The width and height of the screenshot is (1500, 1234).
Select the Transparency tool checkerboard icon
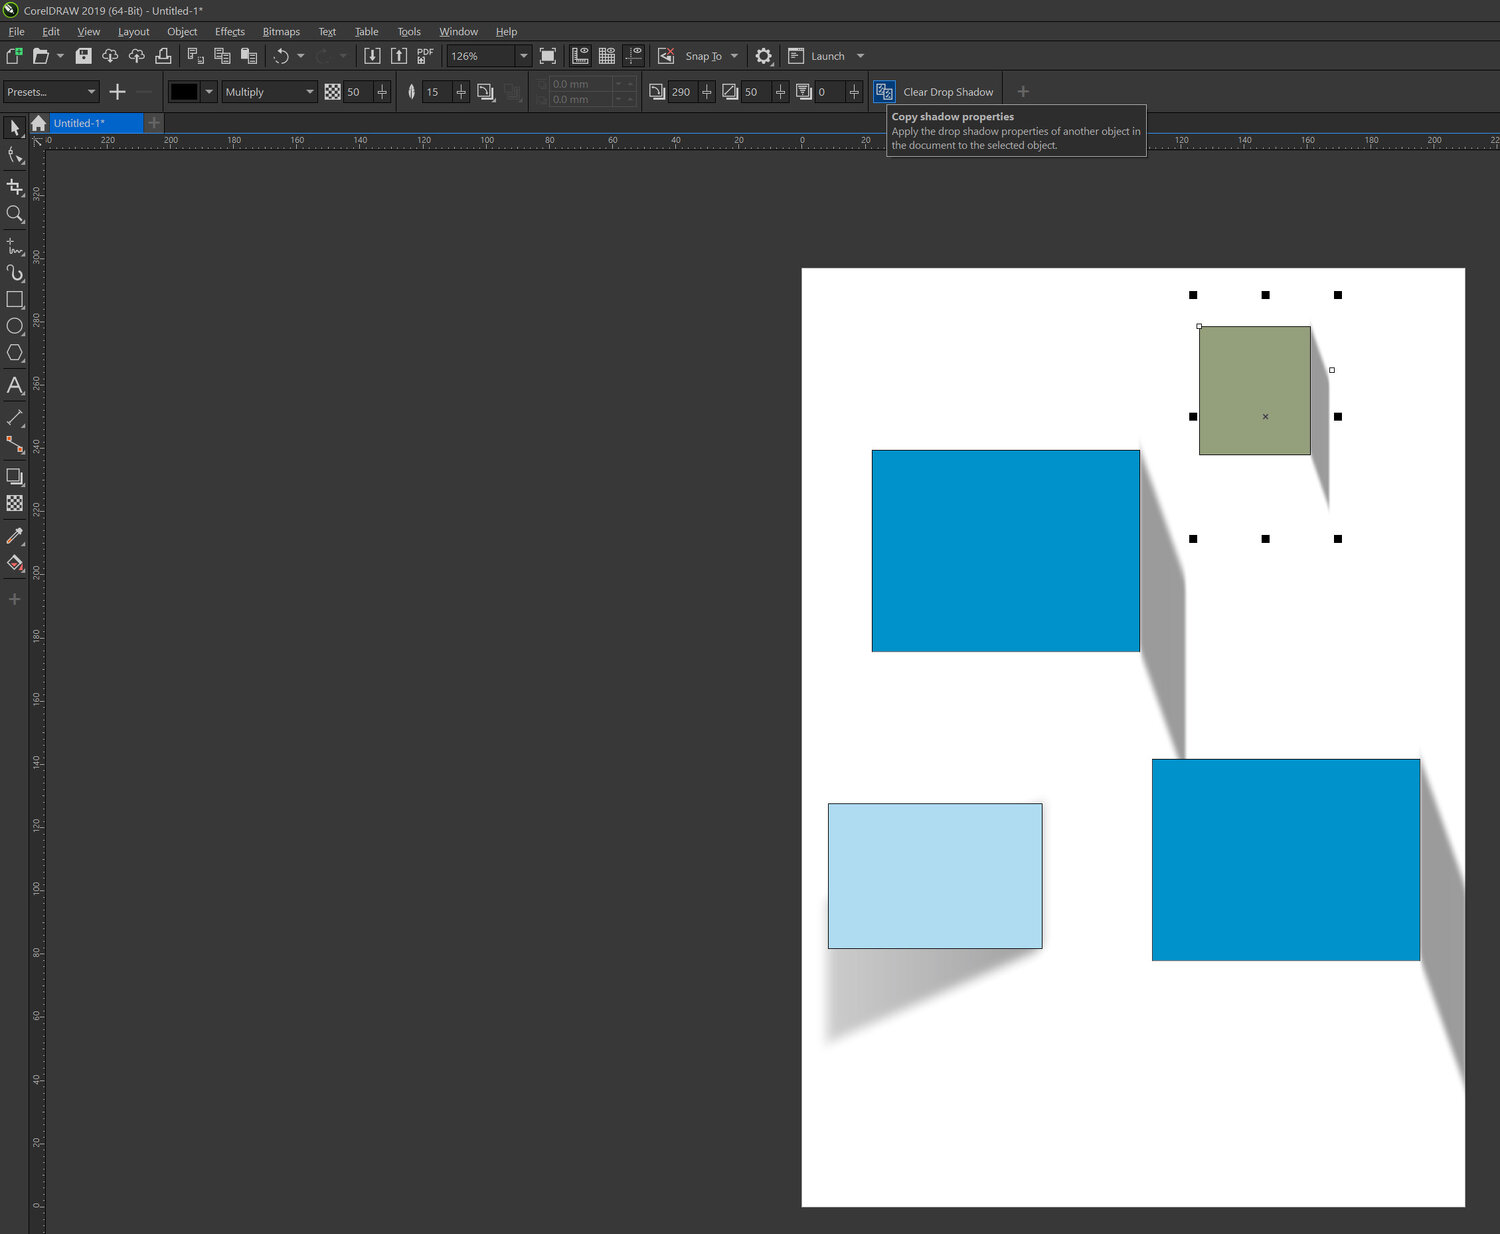click(x=14, y=504)
